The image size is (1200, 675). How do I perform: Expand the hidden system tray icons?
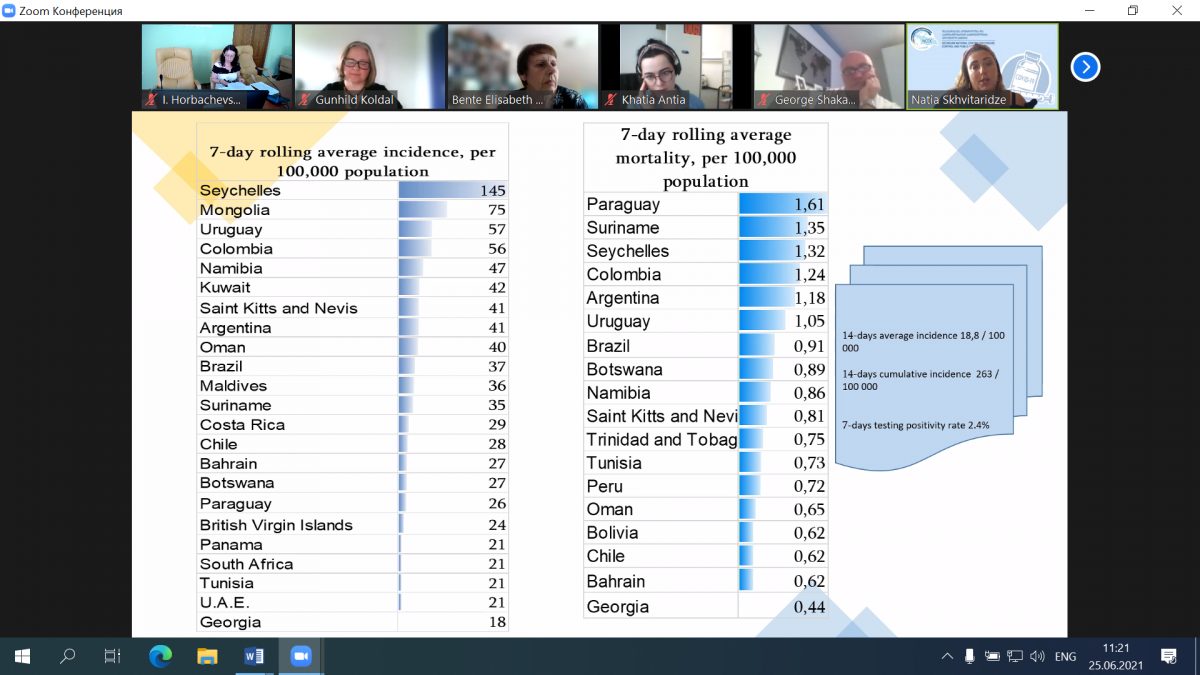pyautogui.click(x=947, y=657)
